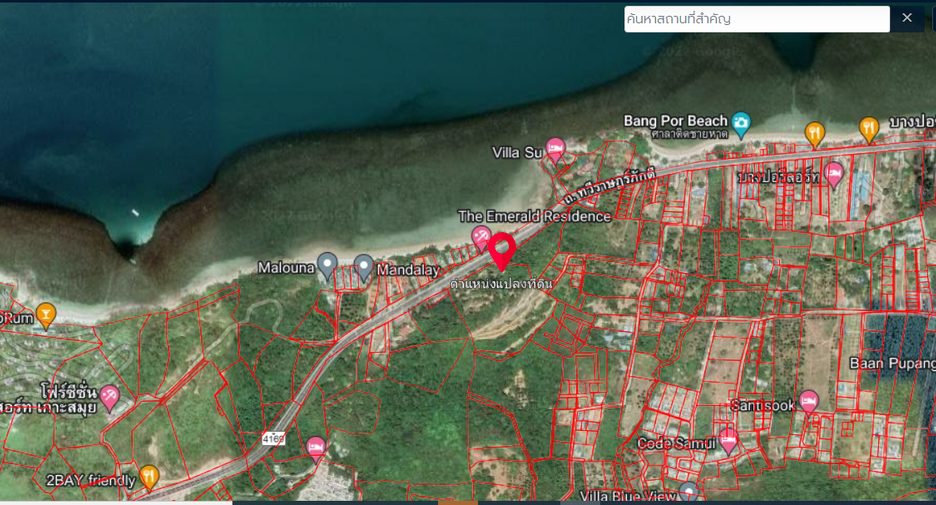Click the ถ.ทวีราษฎร์ภักดี road name label
This screenshot has width=936, height=505.
pos(609,186)
